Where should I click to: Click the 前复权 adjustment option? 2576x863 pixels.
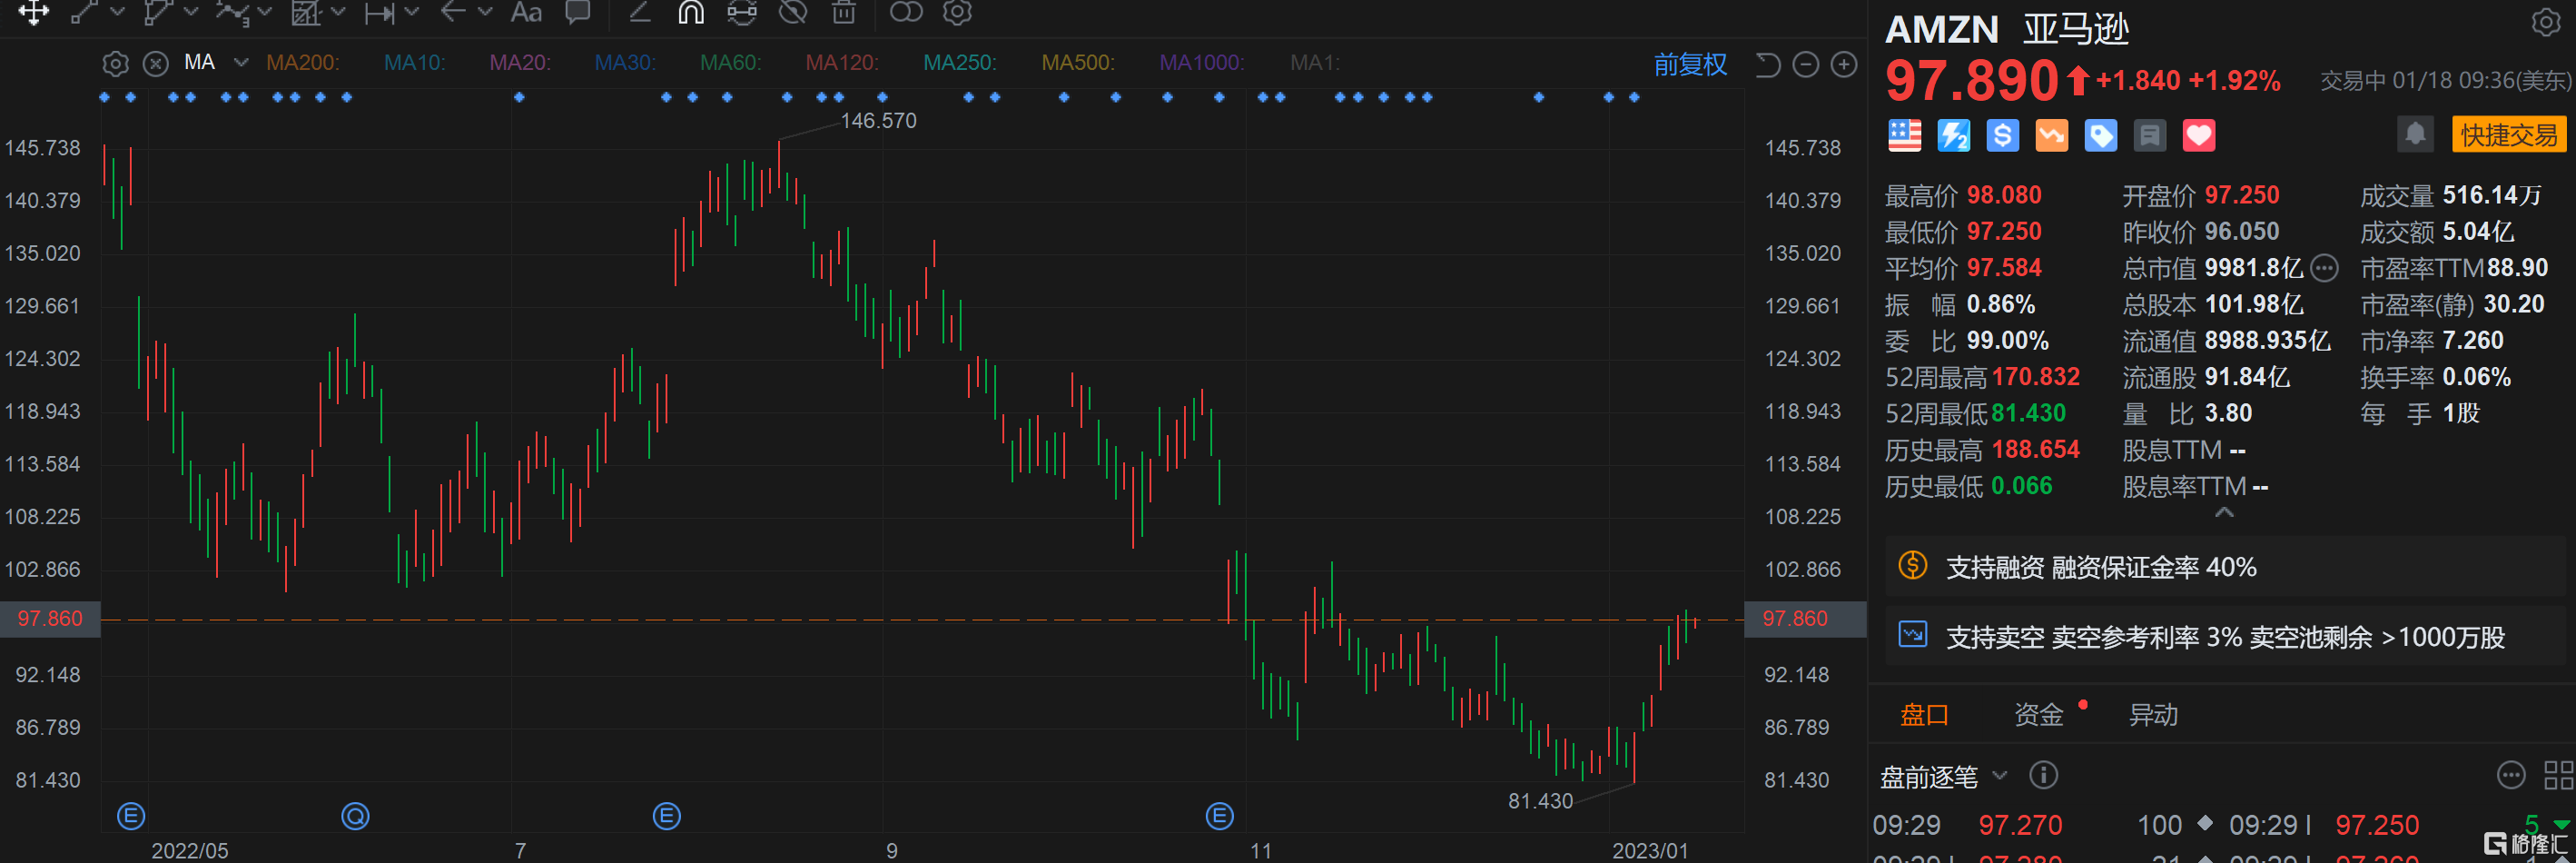click(1689, 64)
